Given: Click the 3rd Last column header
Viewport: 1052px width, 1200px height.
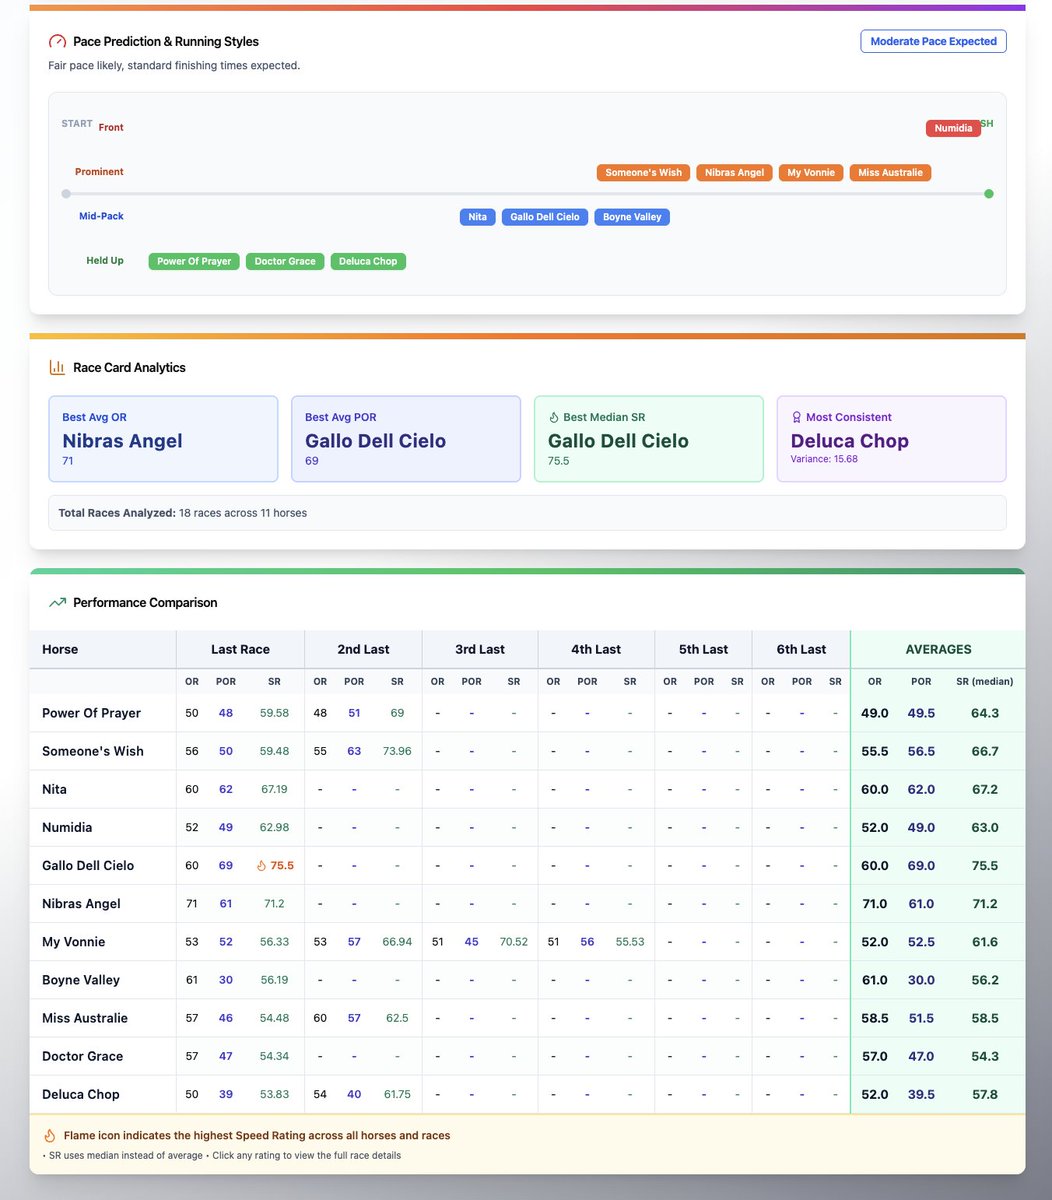Looking at the screenshot, I should tap(480, 650).
